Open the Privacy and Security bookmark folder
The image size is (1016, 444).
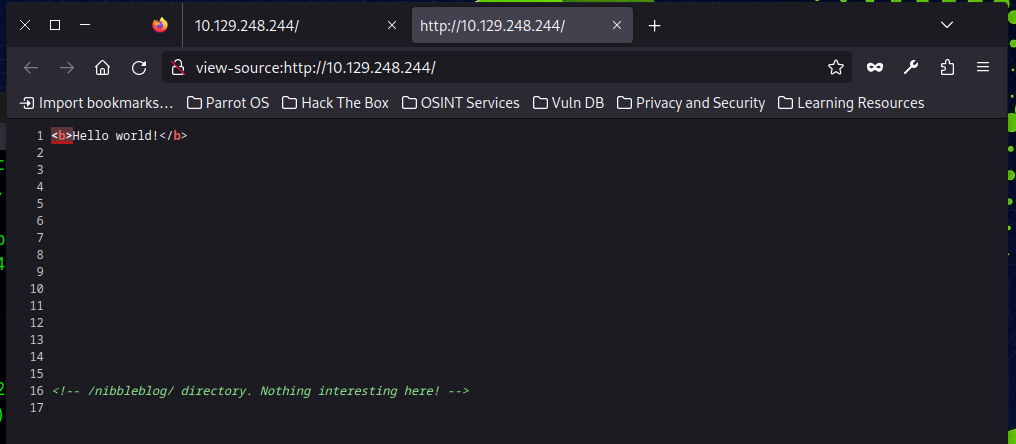click(x=691, y=103)
